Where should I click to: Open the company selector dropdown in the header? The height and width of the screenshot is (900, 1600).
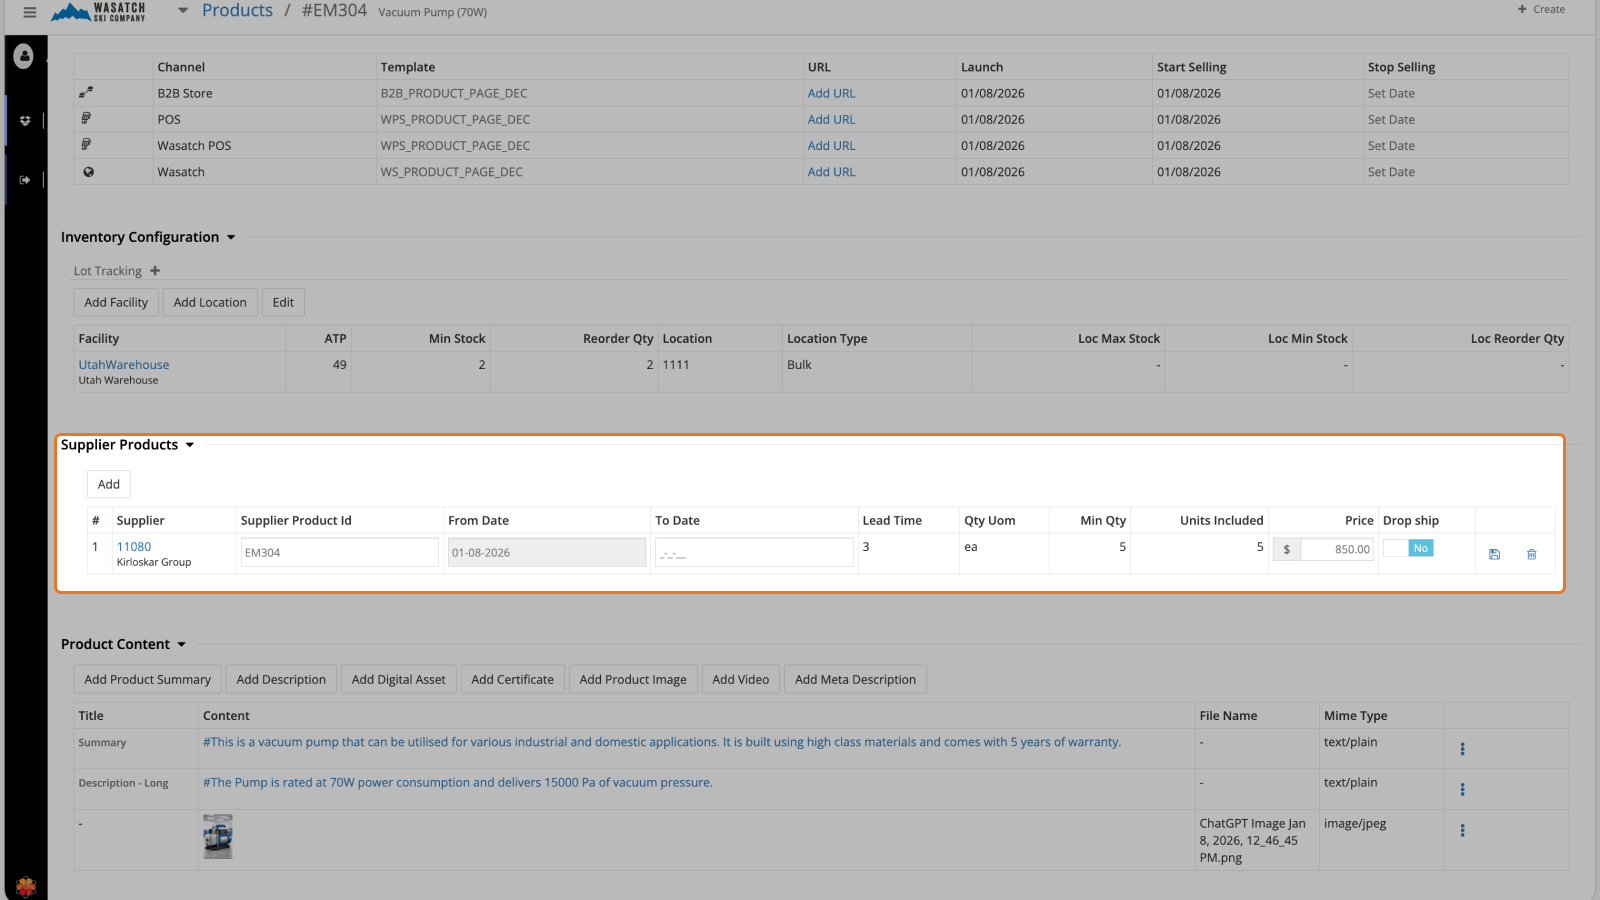pos(182,10)
